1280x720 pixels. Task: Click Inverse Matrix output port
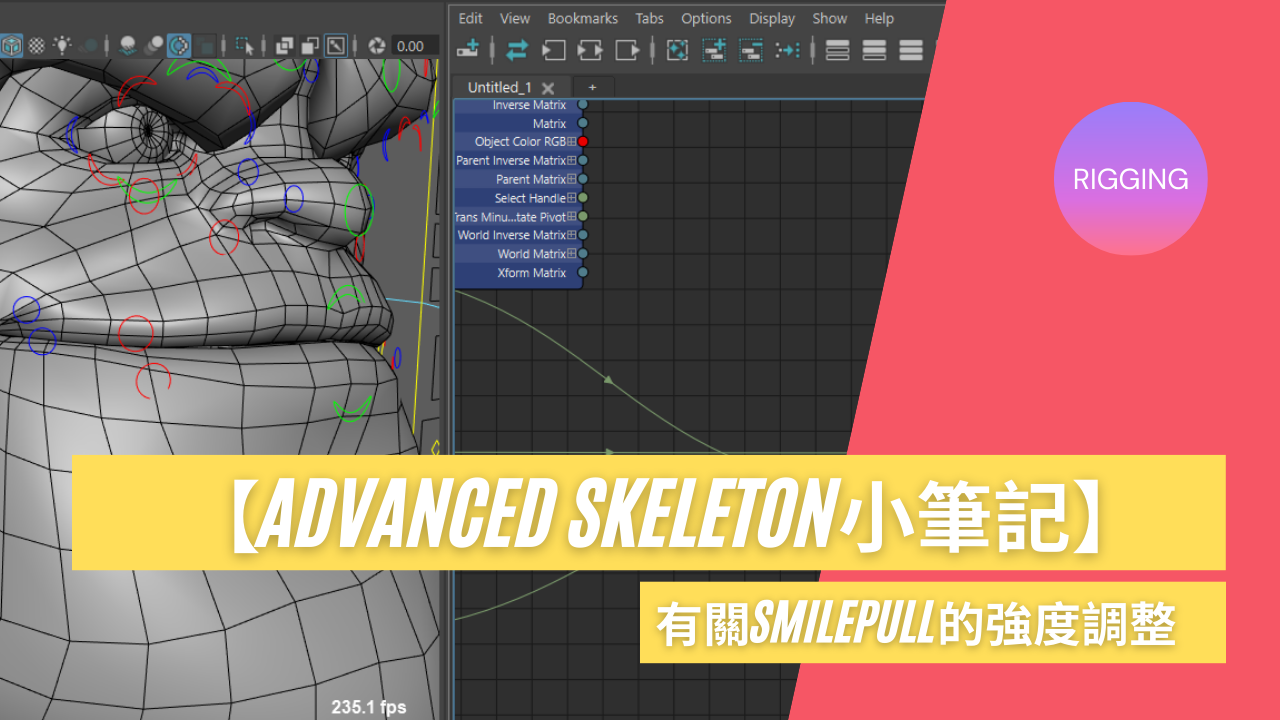[583, 104]
